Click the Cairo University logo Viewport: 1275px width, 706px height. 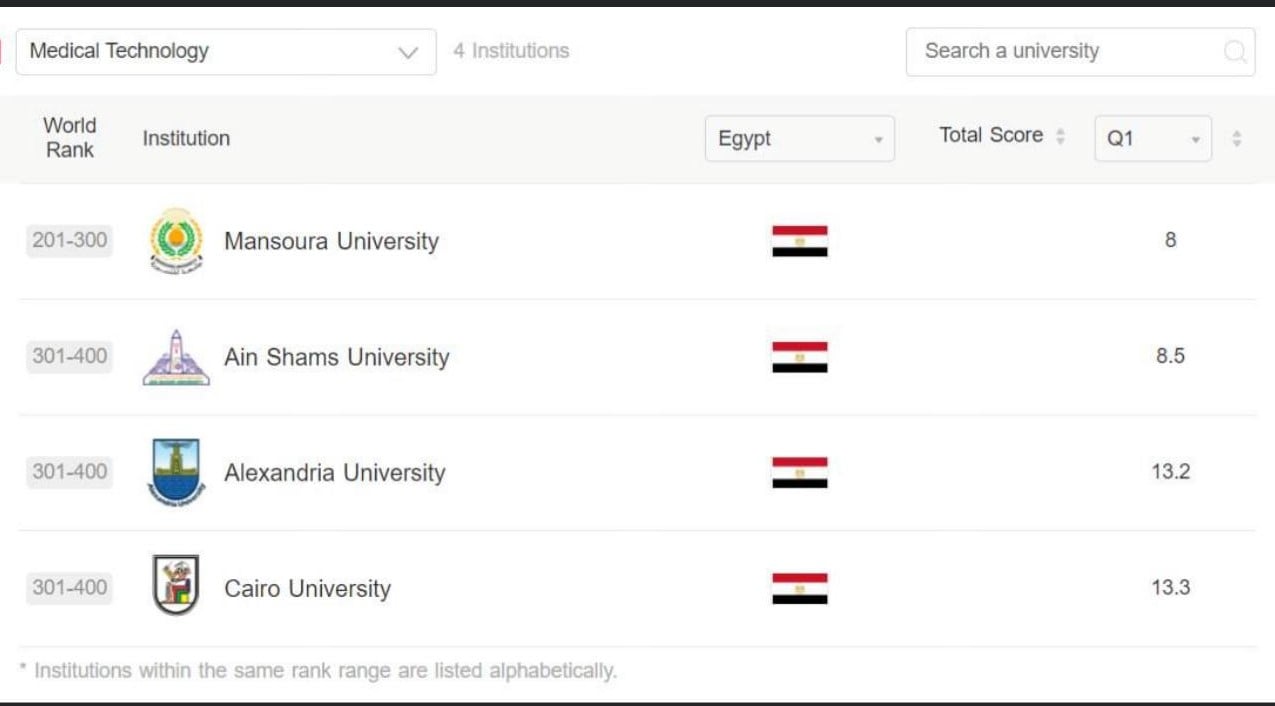[176, 586]
